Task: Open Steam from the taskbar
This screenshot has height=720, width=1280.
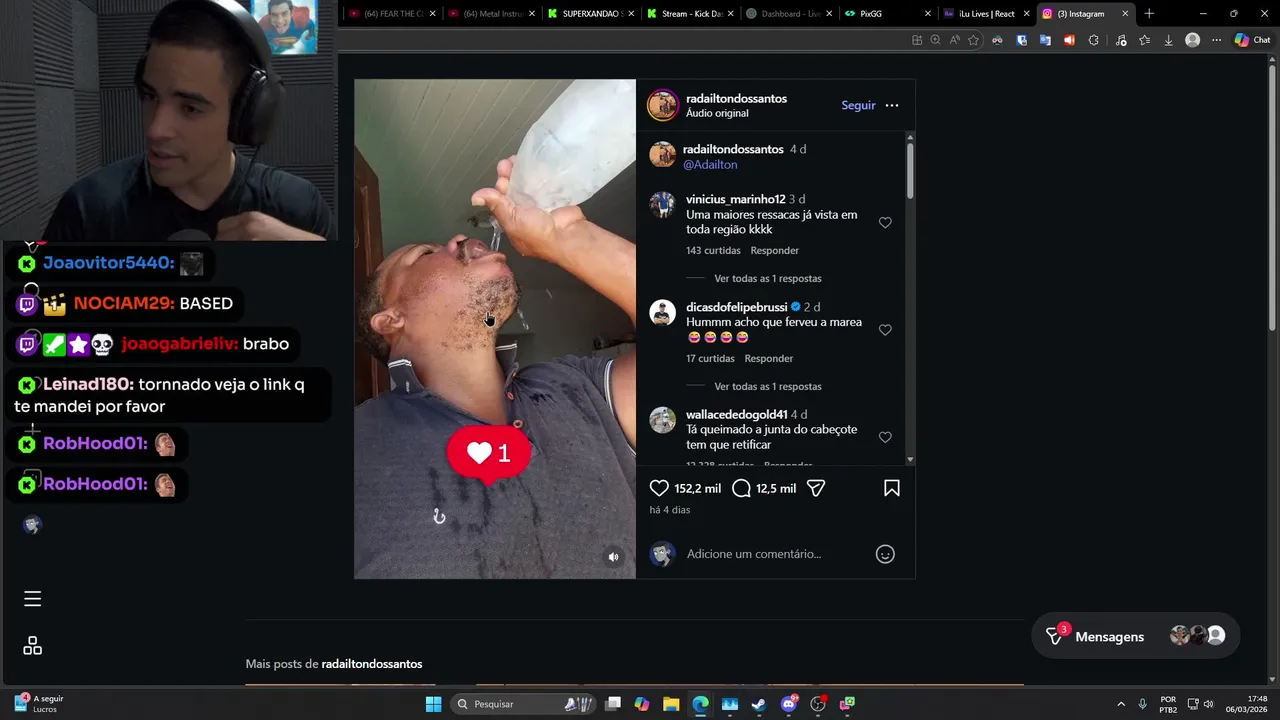Action: point(759,704)
